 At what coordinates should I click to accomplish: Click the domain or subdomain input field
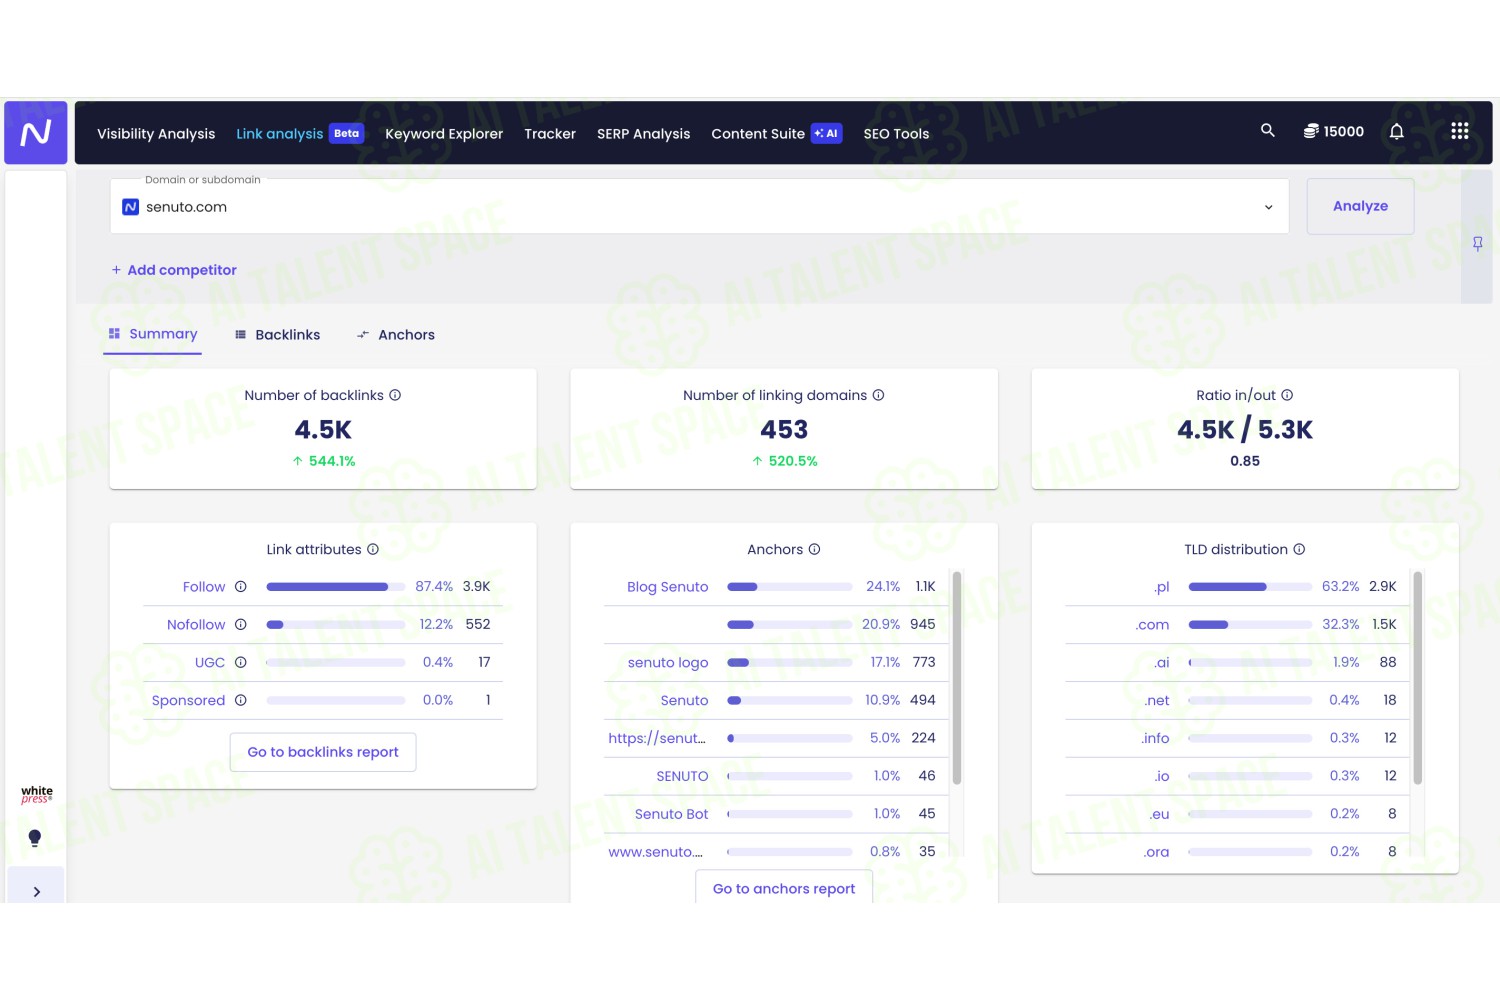699,207
